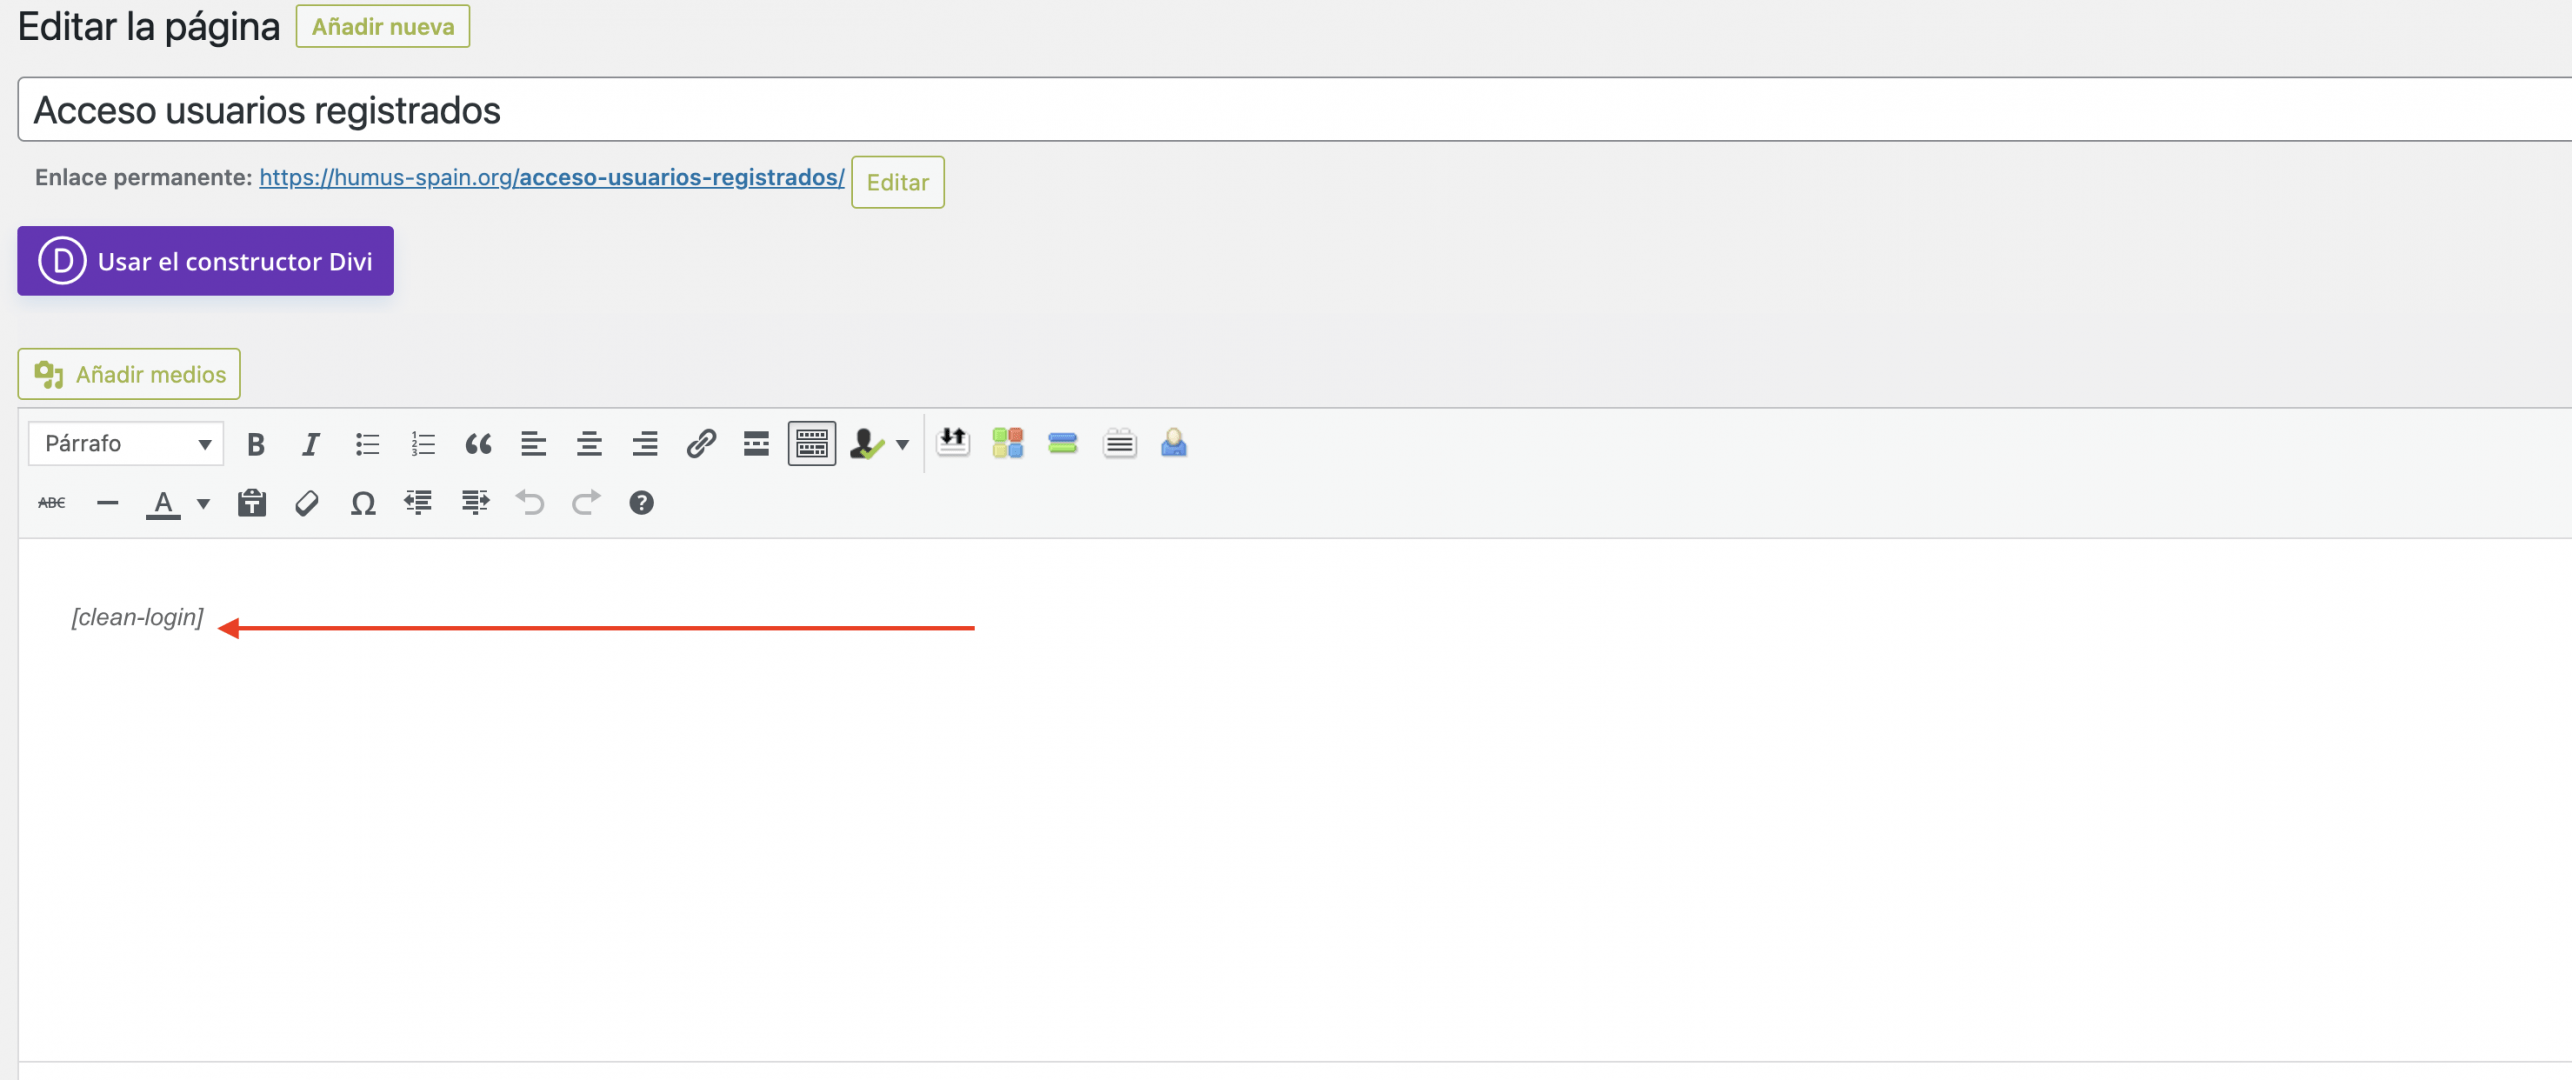Screen dimensions: 2572x1080
Task: Open the Párrafo format dropdown
Action: coord(126,444)
